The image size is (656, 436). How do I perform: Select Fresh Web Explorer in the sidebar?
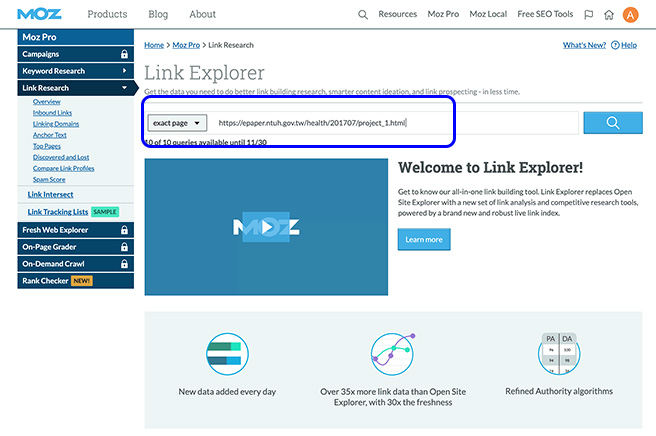click(76, 230)
